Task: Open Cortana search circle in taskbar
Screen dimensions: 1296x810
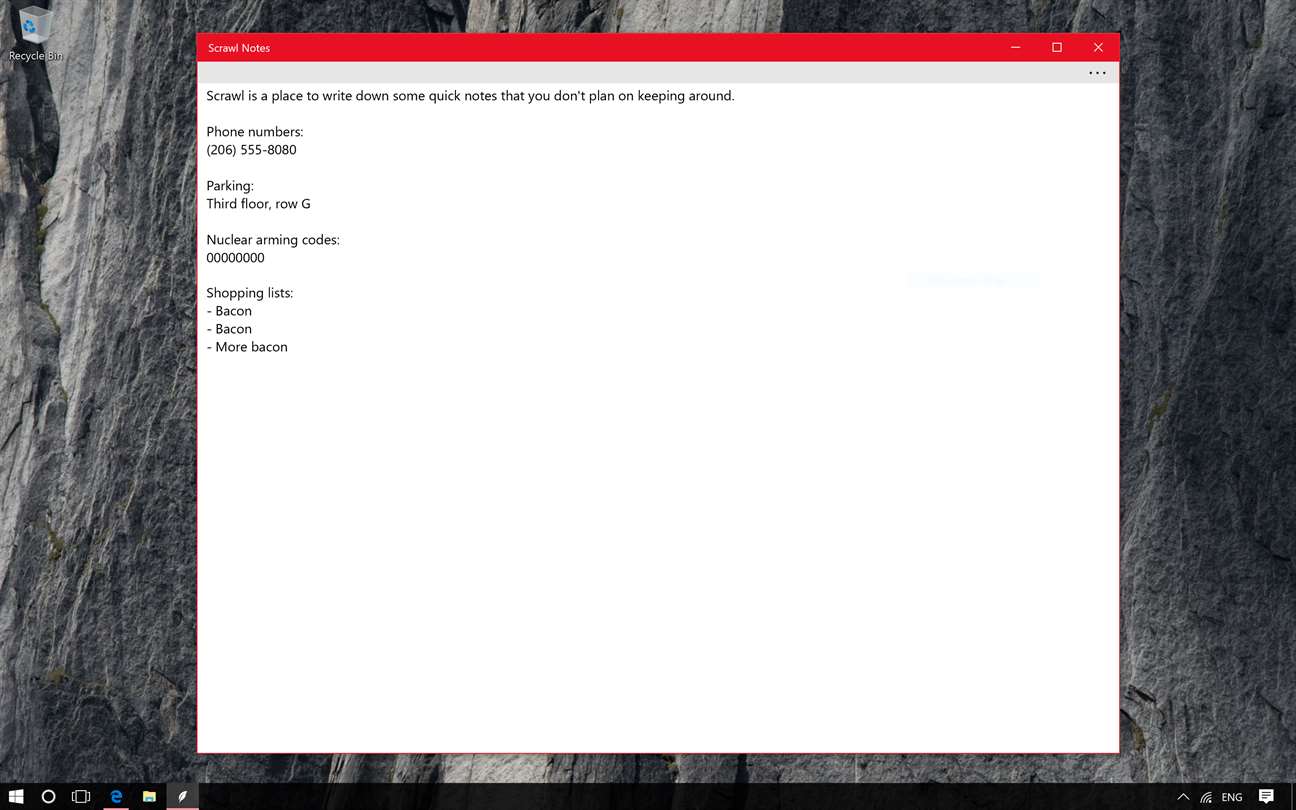Action: pyautogui.click(x=48, y=797)
